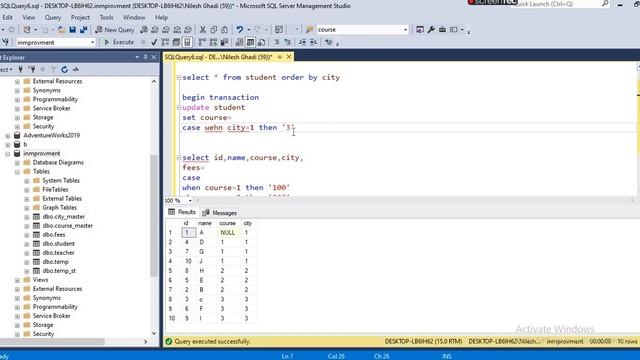Viewport: 640px width, 360px height.
Task: Click the NULL cell in course column
Action: [227, 232]
